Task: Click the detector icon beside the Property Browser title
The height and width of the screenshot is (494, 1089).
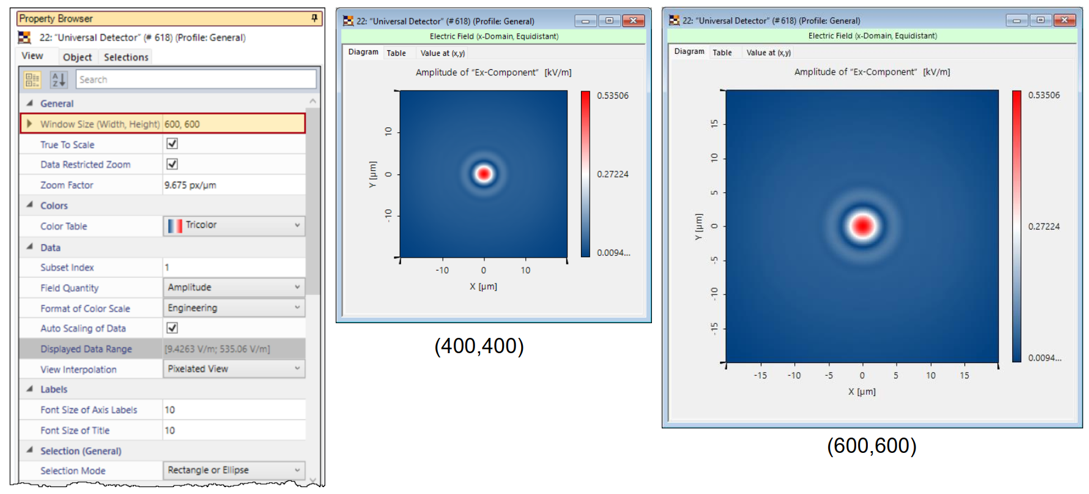Action: 25,38
